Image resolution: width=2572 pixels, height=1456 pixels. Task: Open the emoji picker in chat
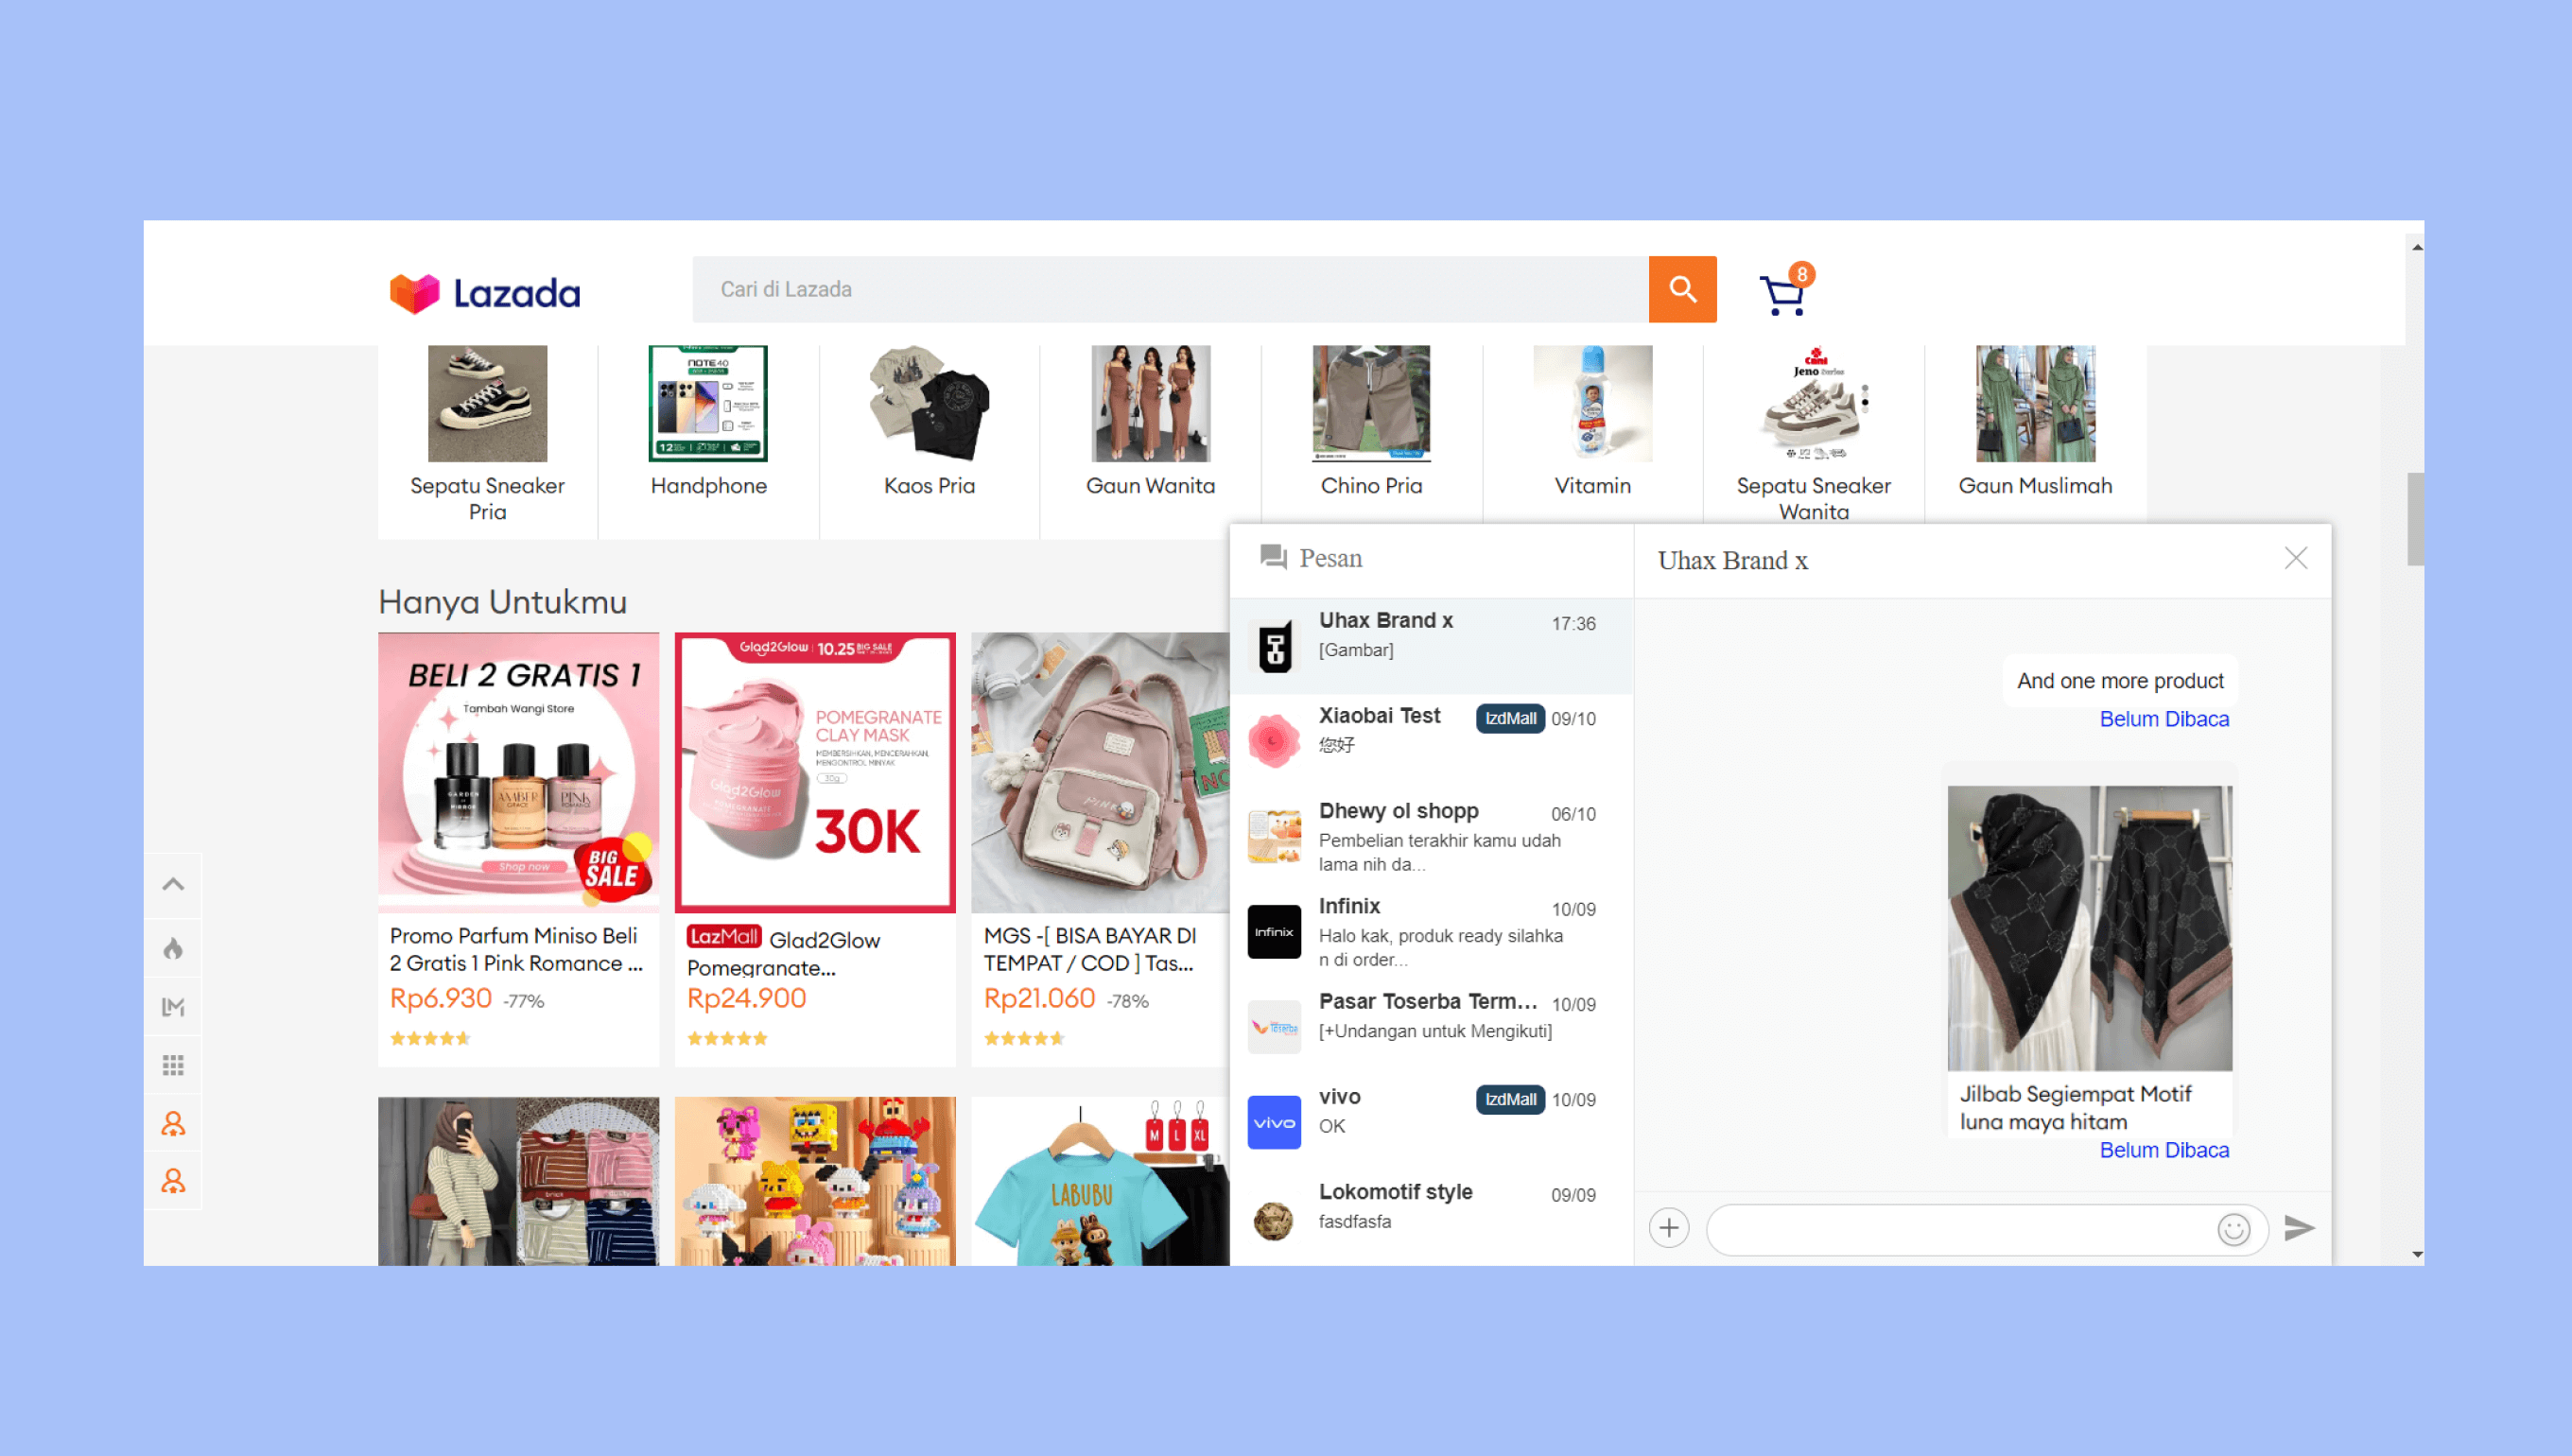tap(2233, 1228)
